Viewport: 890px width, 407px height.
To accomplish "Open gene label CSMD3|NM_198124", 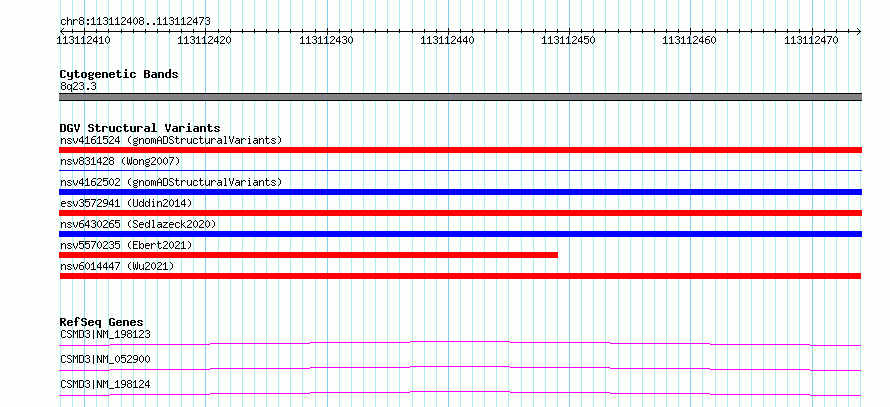I will [x=105, y=384].
